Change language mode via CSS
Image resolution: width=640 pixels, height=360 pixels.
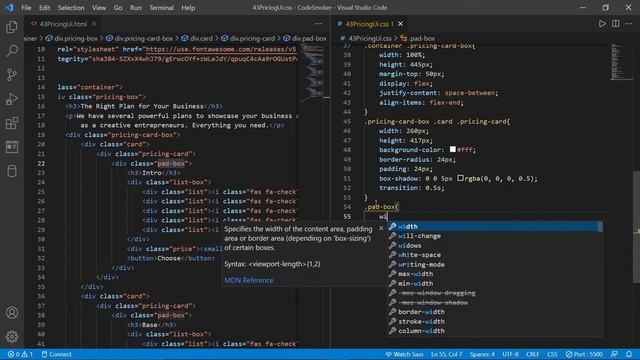pos(552,354)
